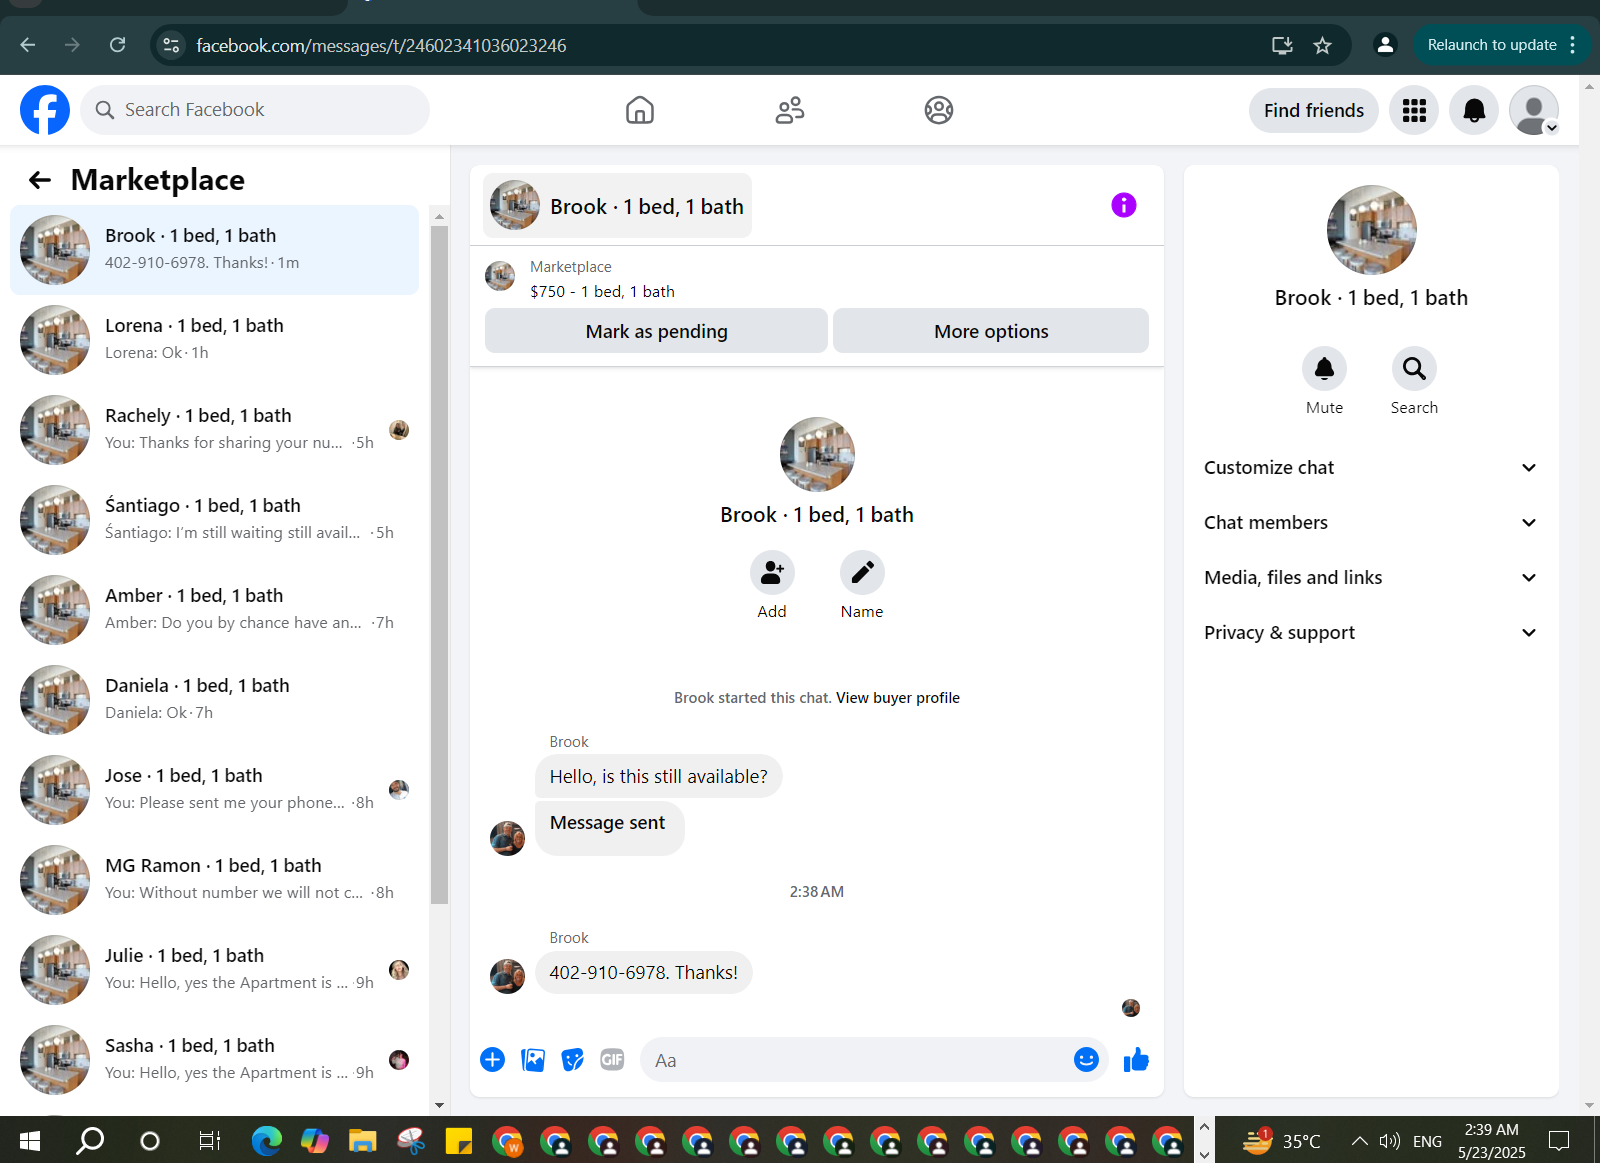The width and height of the screenshot is (1600, 1163).
Task: Open the listing thumbnail in right panel
Action: click(1371, 230)
